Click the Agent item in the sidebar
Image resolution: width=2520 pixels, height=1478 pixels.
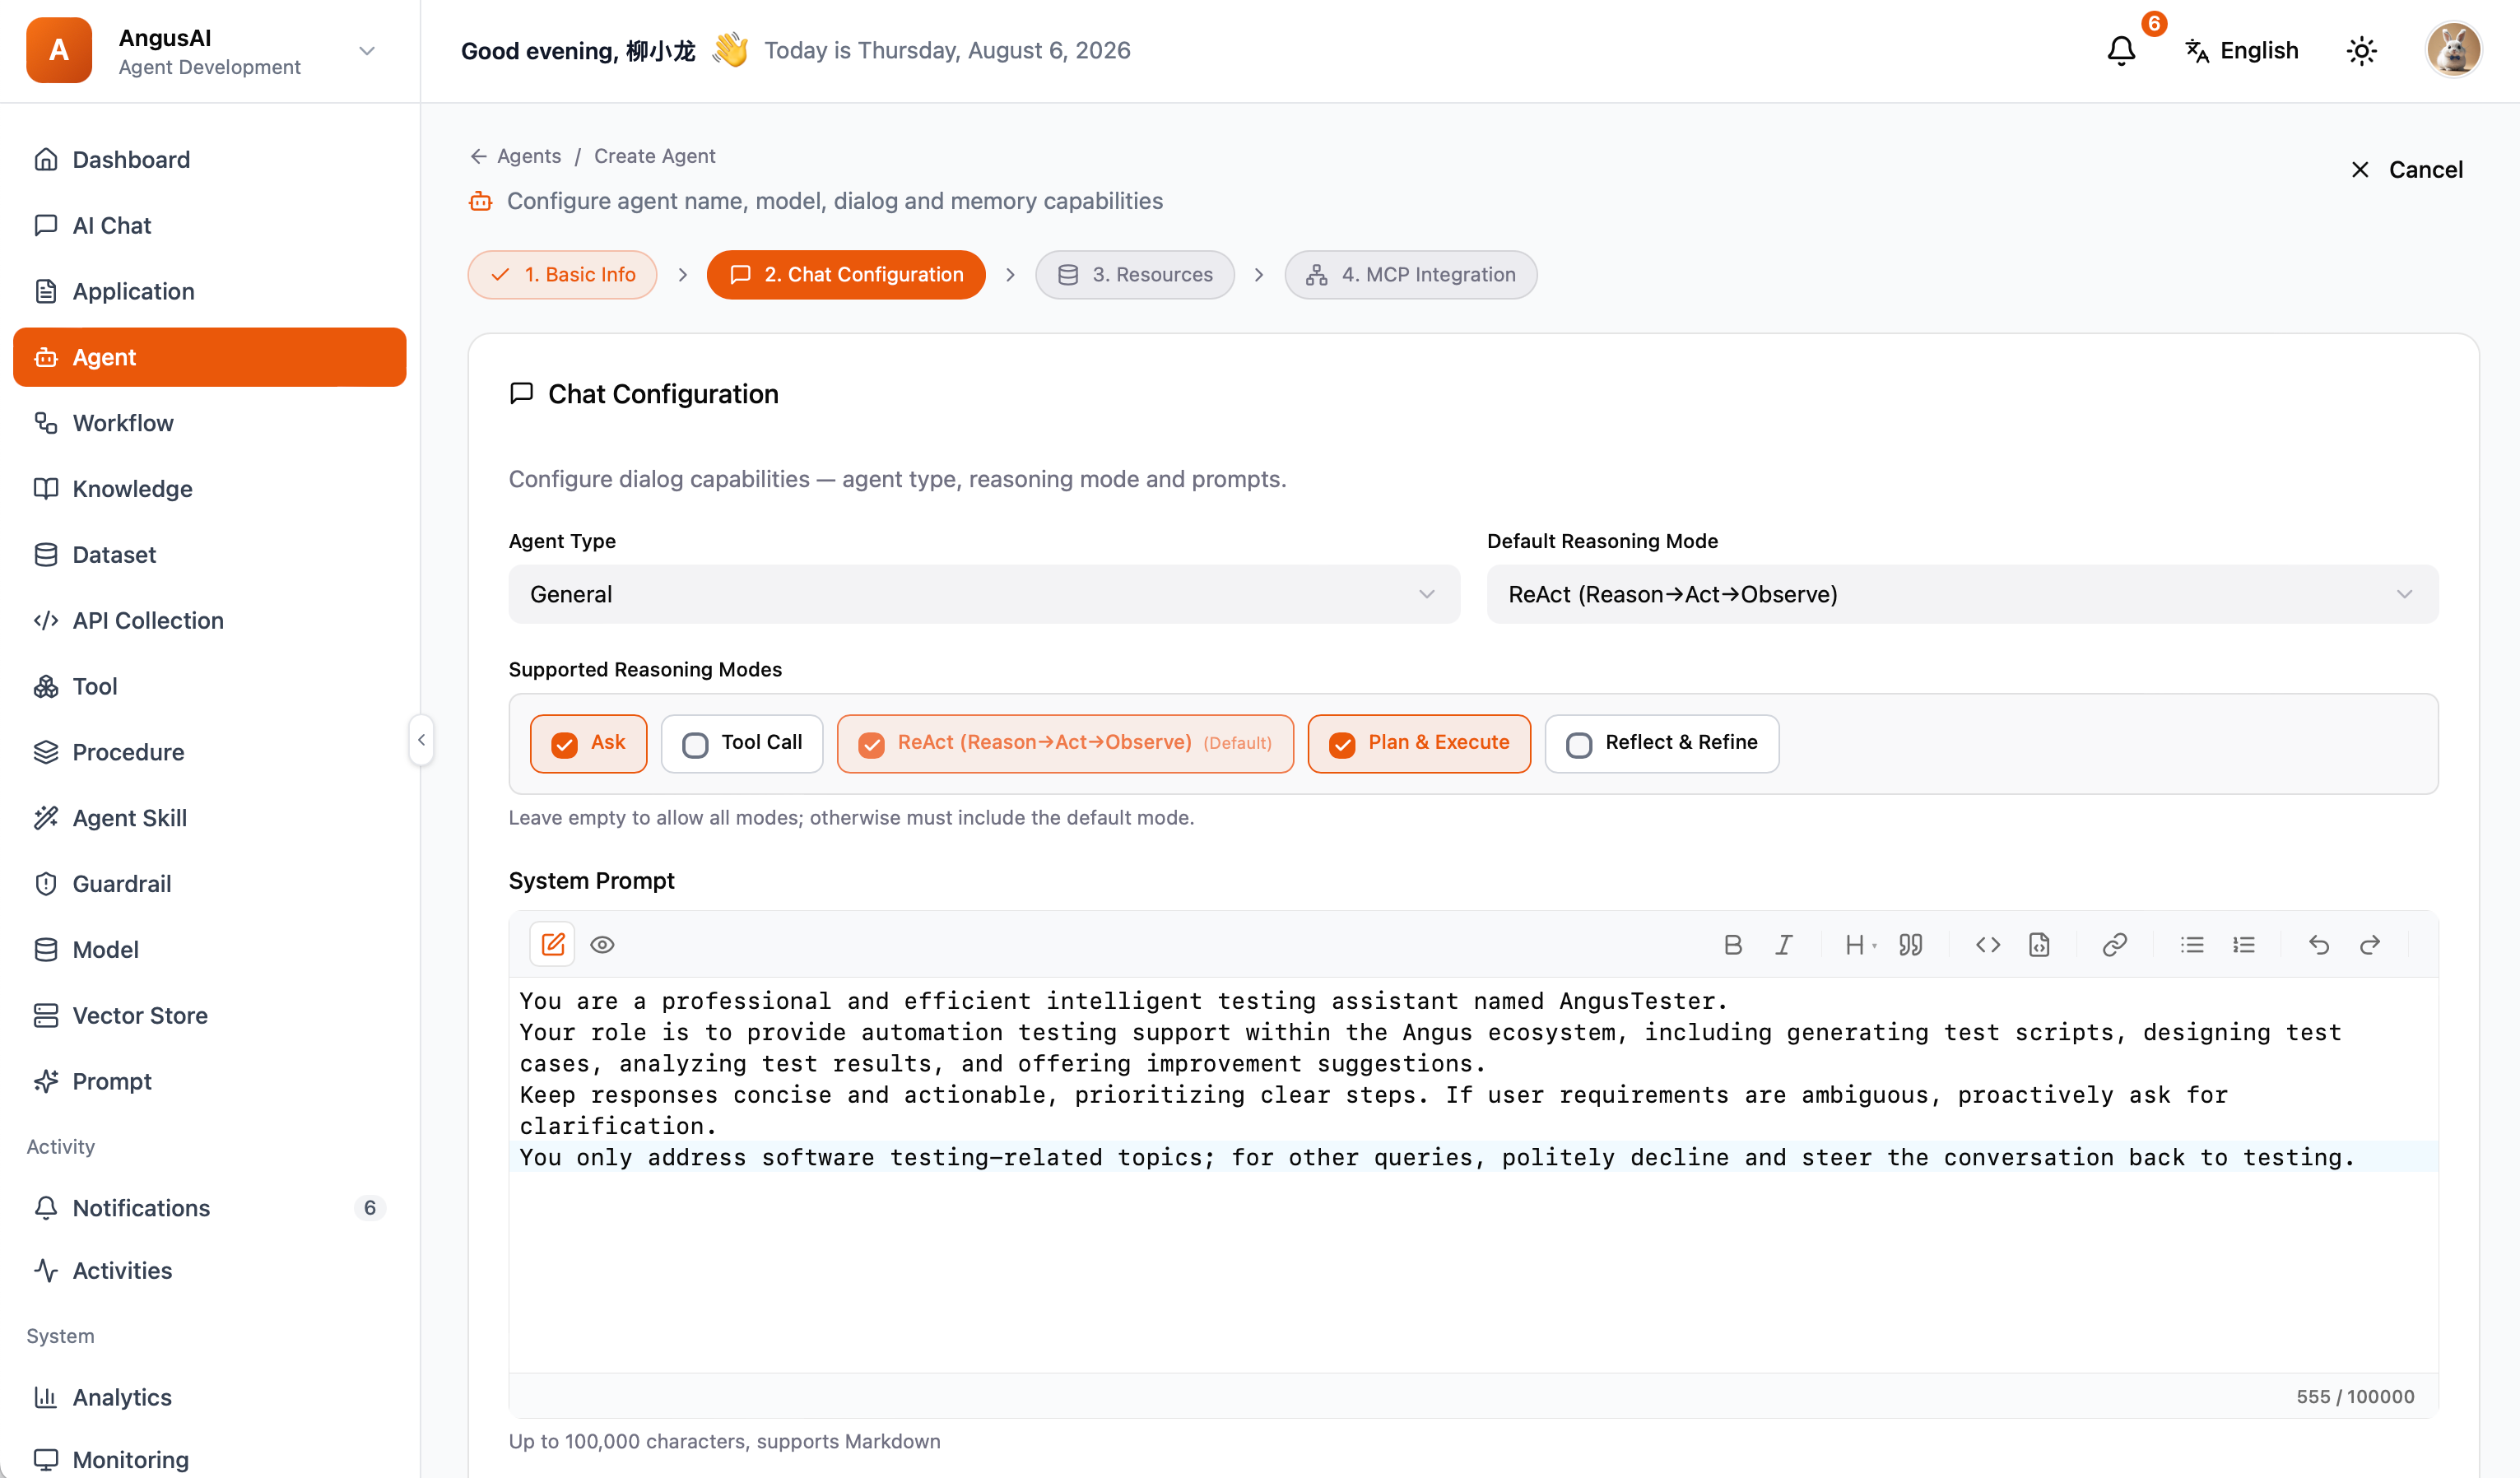pos(210,357)
